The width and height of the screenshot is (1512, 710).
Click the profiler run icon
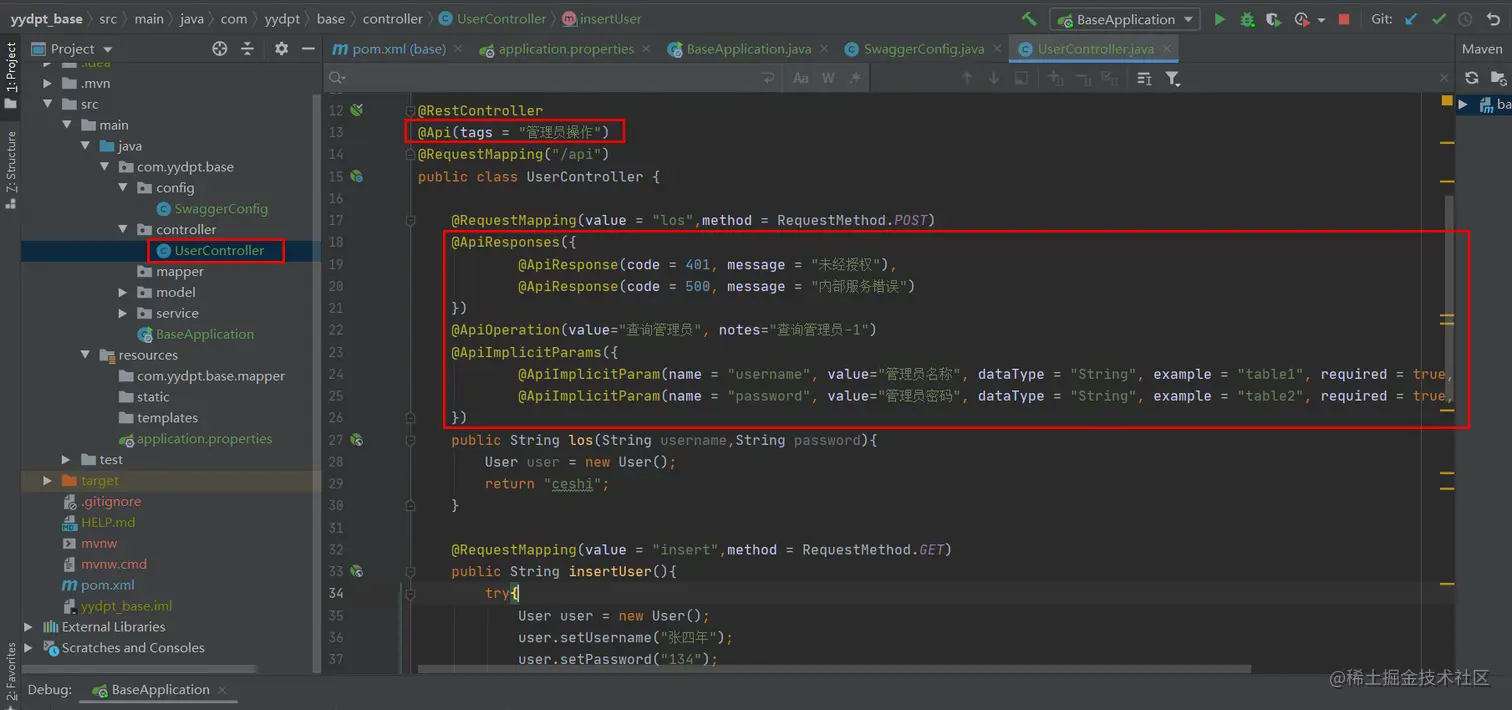click(1301, 19)
